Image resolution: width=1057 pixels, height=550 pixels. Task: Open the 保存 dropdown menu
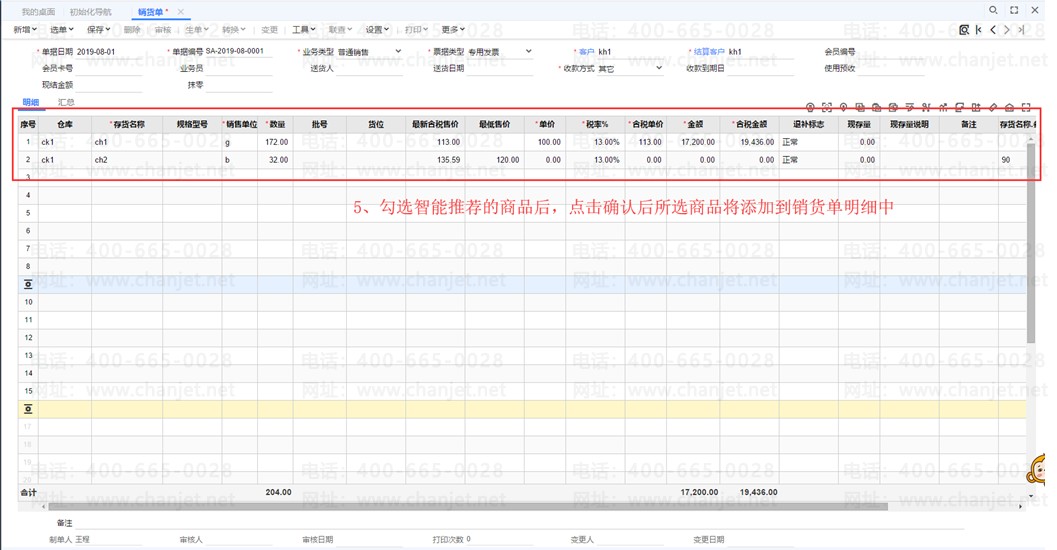coord(99,30)
